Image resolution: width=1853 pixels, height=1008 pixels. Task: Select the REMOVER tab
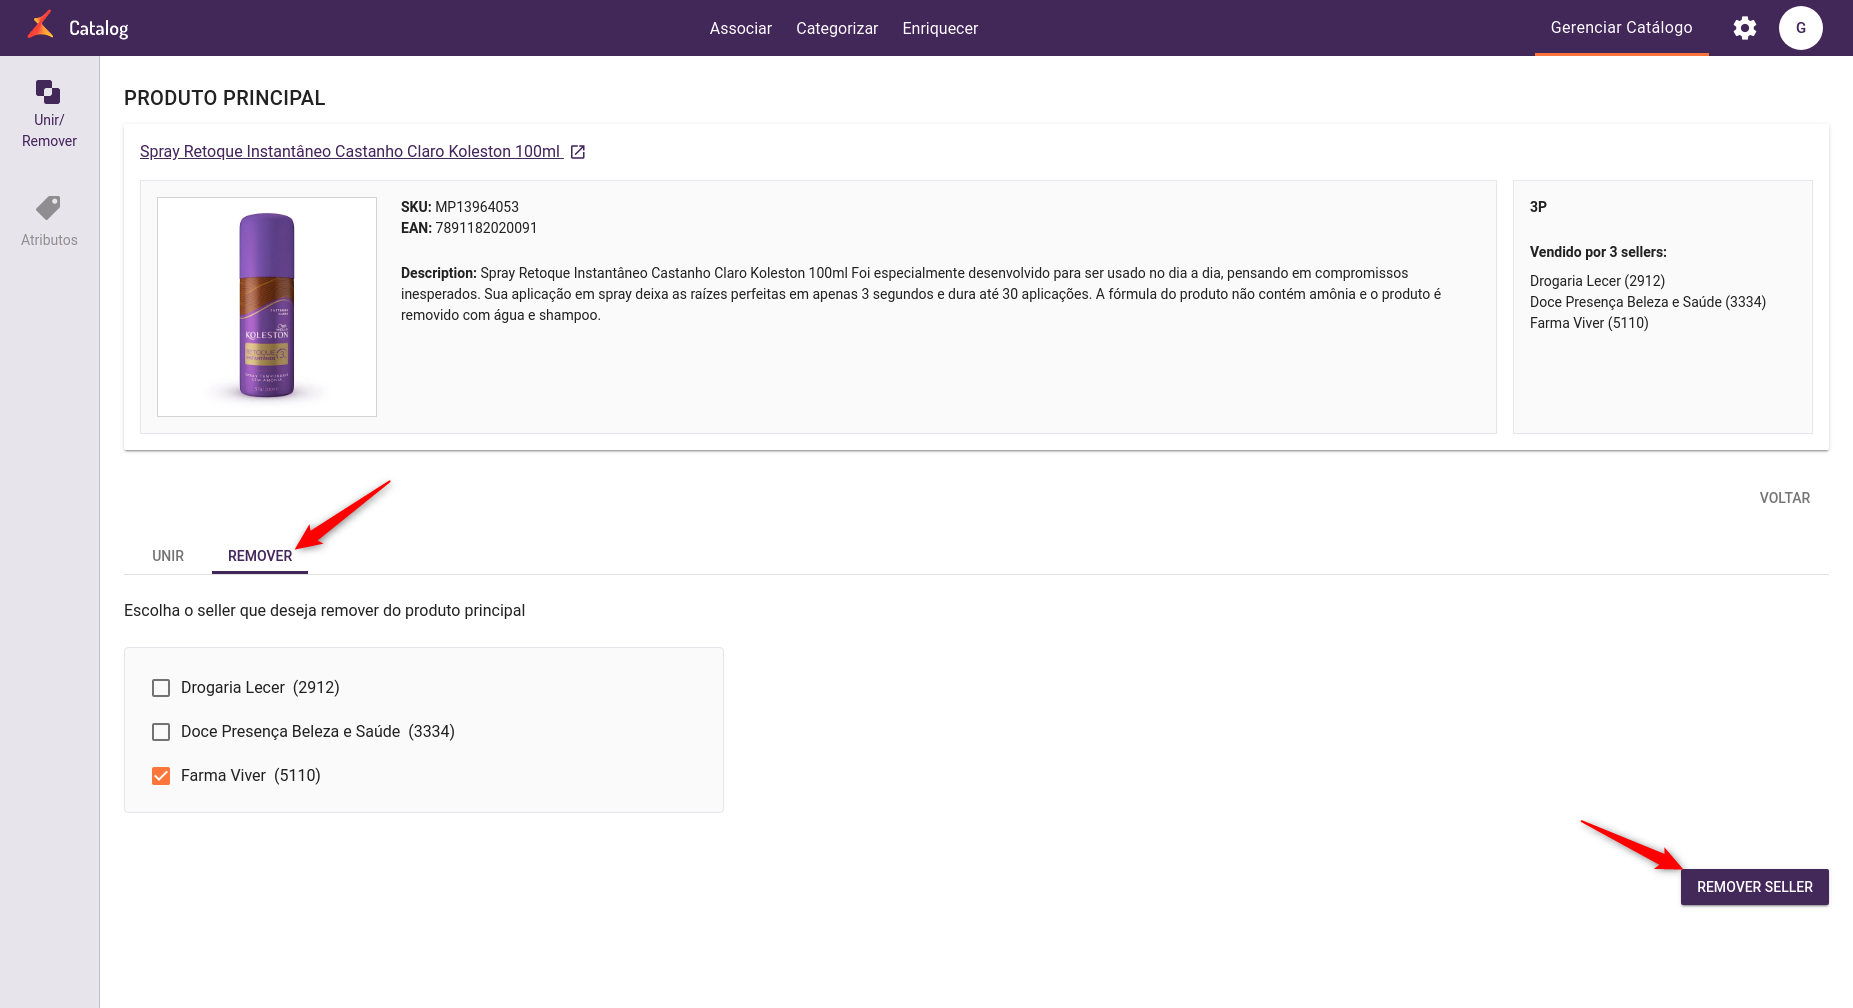coord(260,556)
